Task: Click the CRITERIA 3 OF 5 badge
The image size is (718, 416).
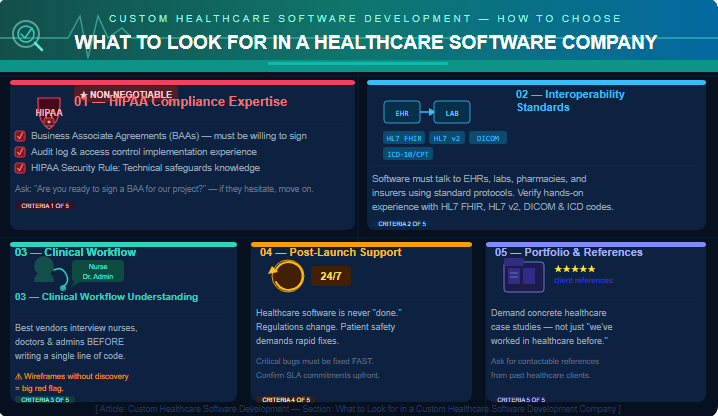Action: [x=45, y=400]
